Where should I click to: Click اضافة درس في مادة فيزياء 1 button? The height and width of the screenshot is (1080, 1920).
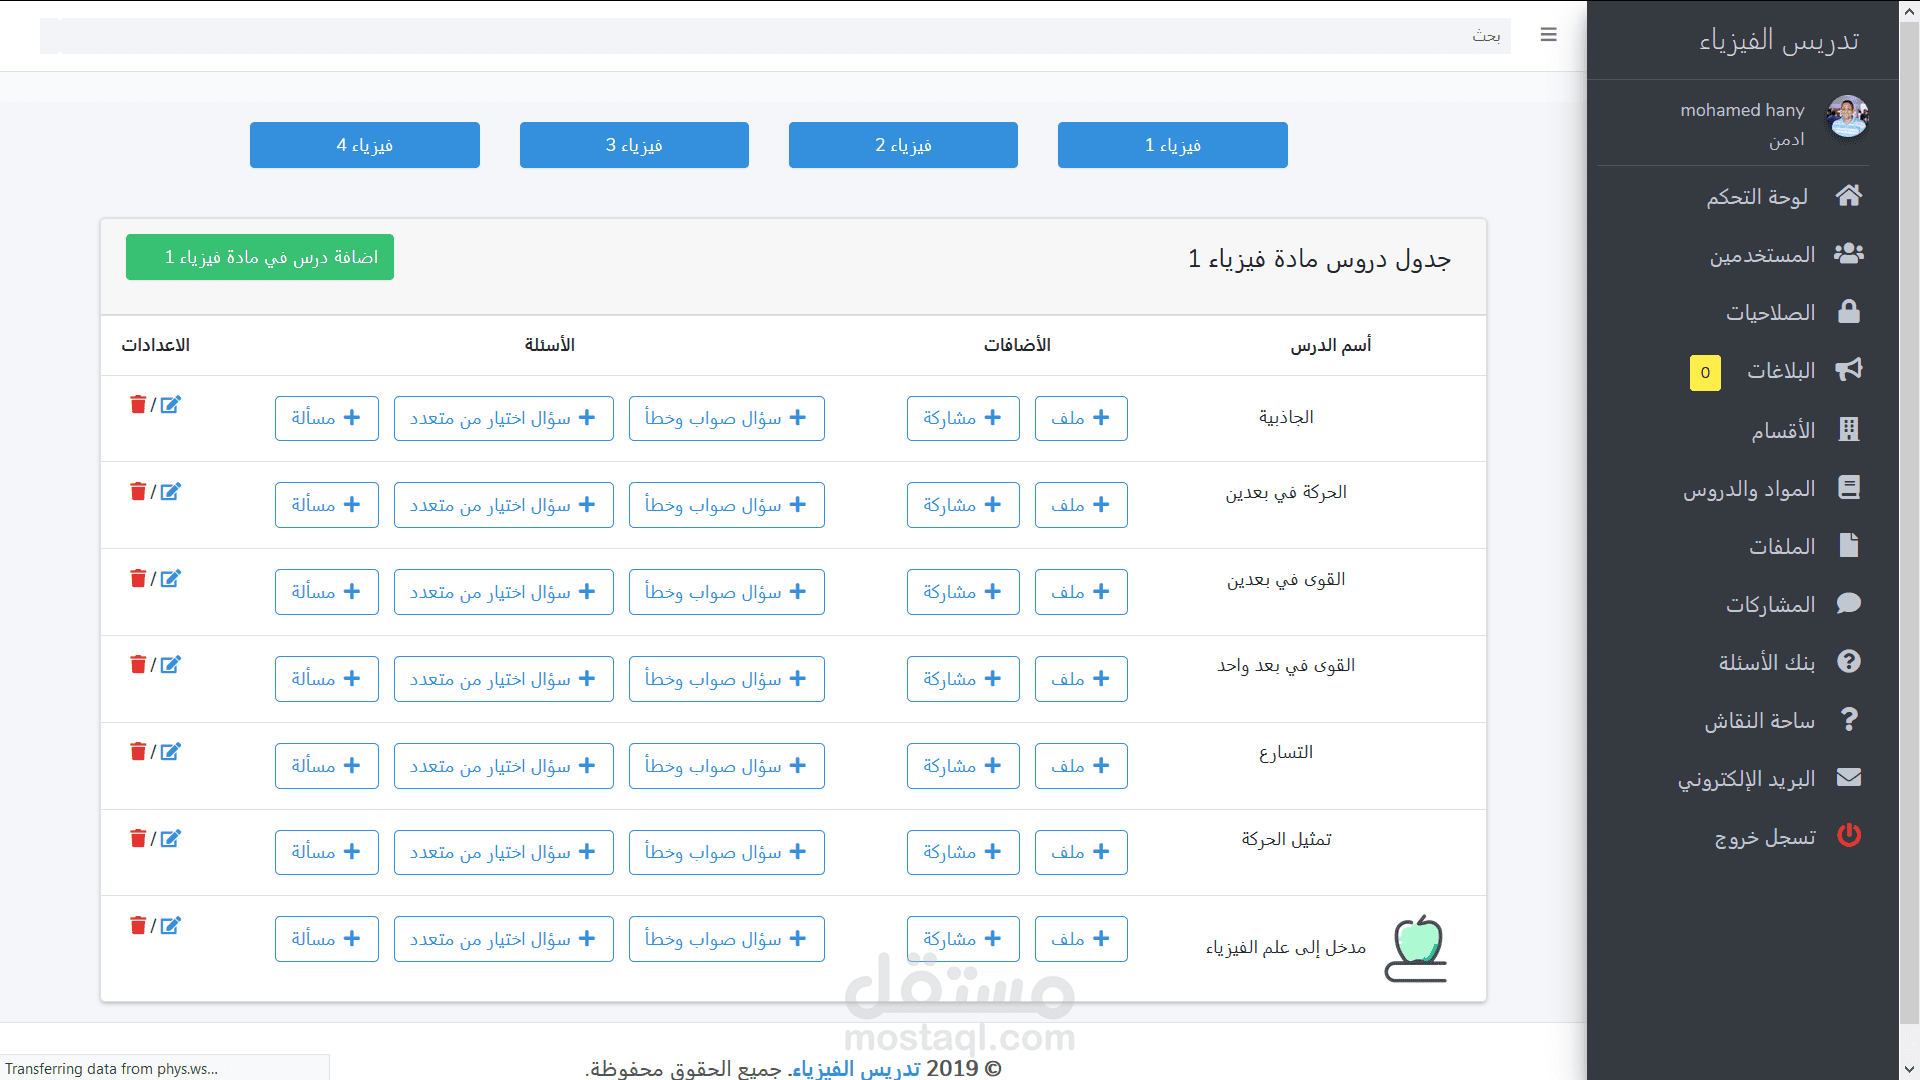point(260,257)
